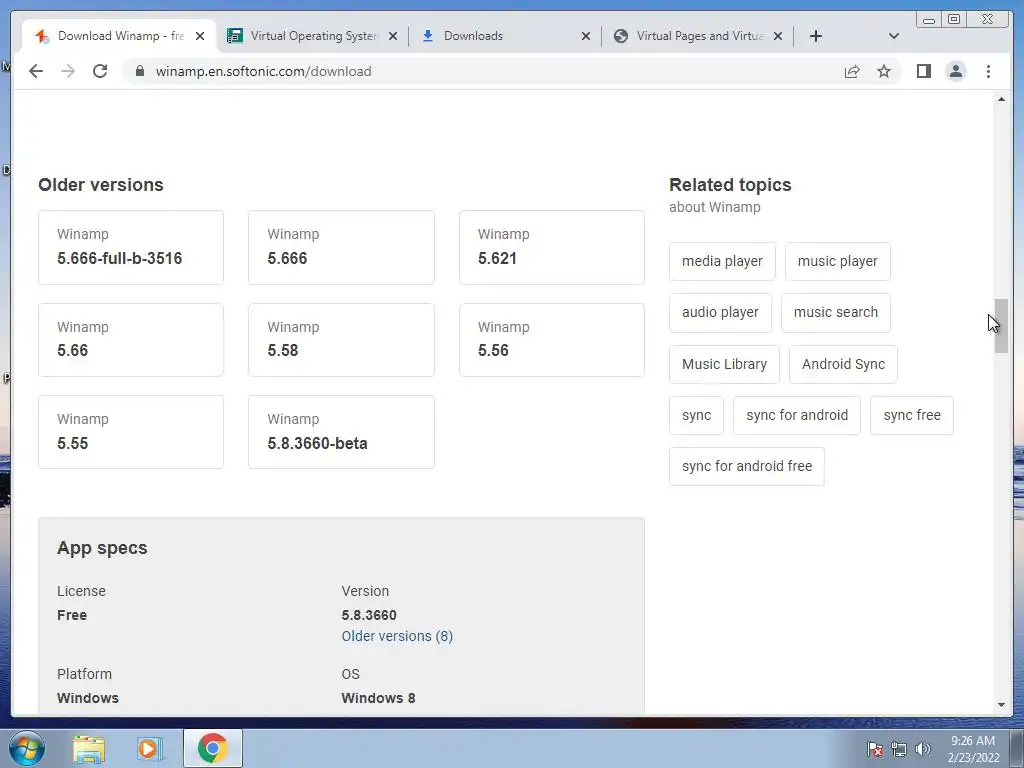Click the Chrome taskbar icon

(x=213, y=748)
